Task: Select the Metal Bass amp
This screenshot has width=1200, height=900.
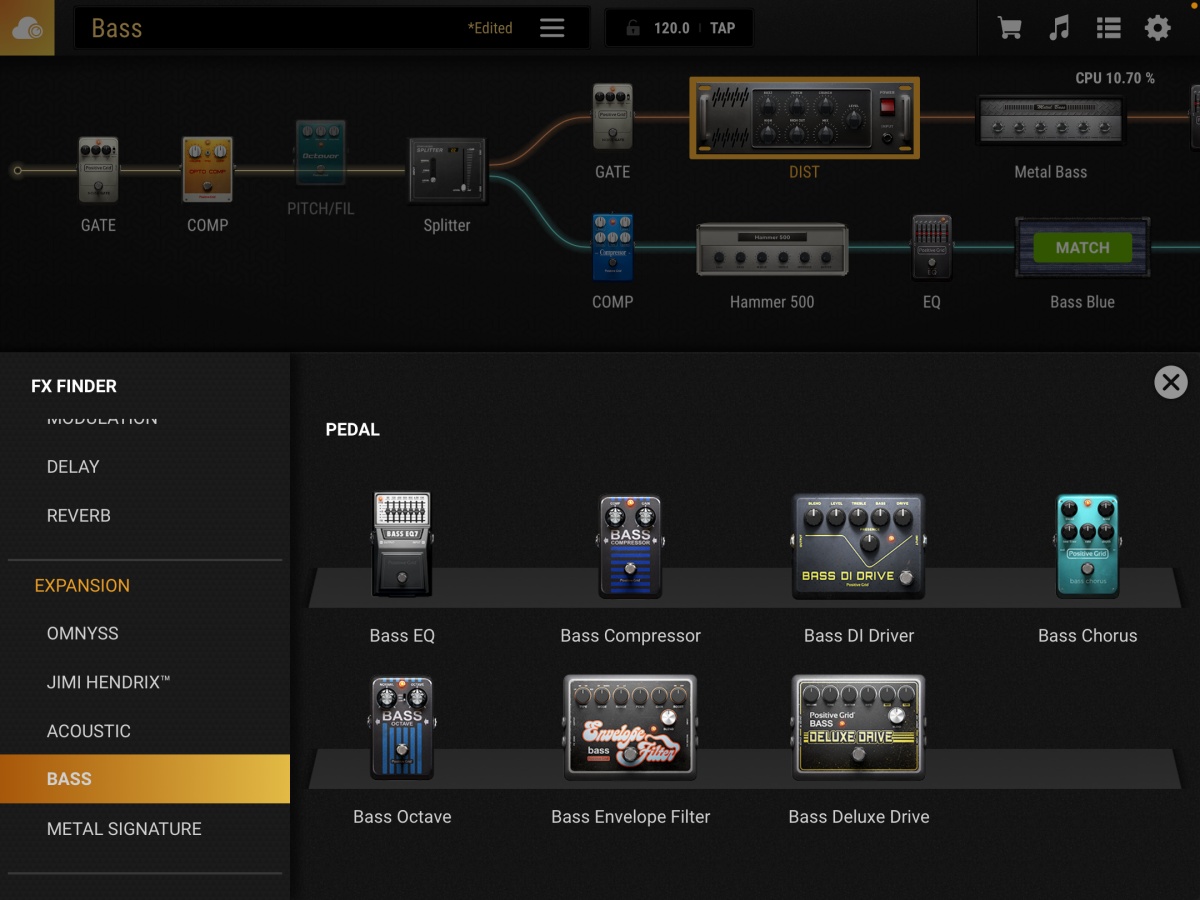Action: [1050, 120]
